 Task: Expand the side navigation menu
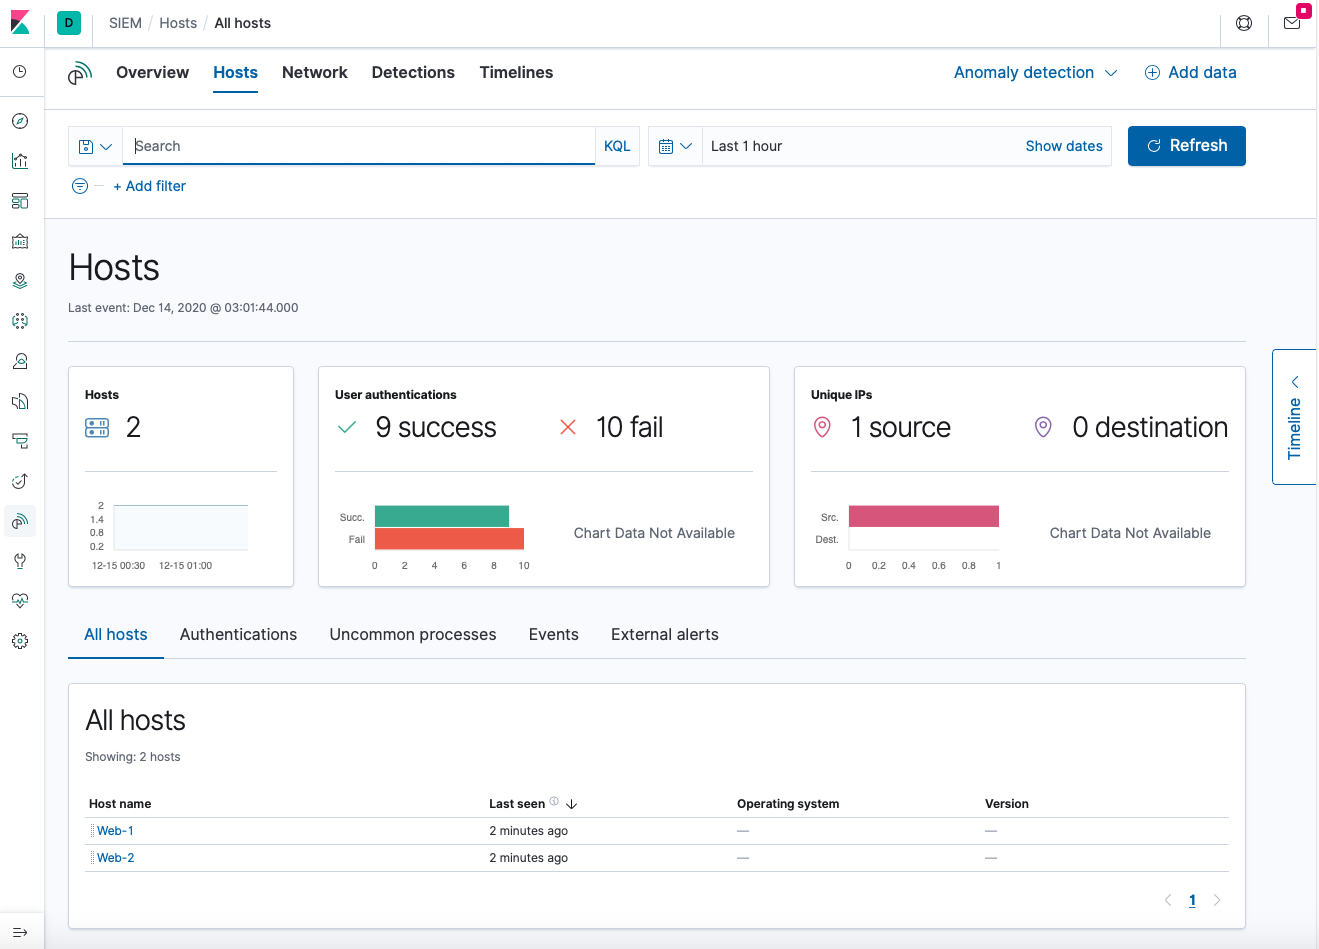click(x=20, y=932)
